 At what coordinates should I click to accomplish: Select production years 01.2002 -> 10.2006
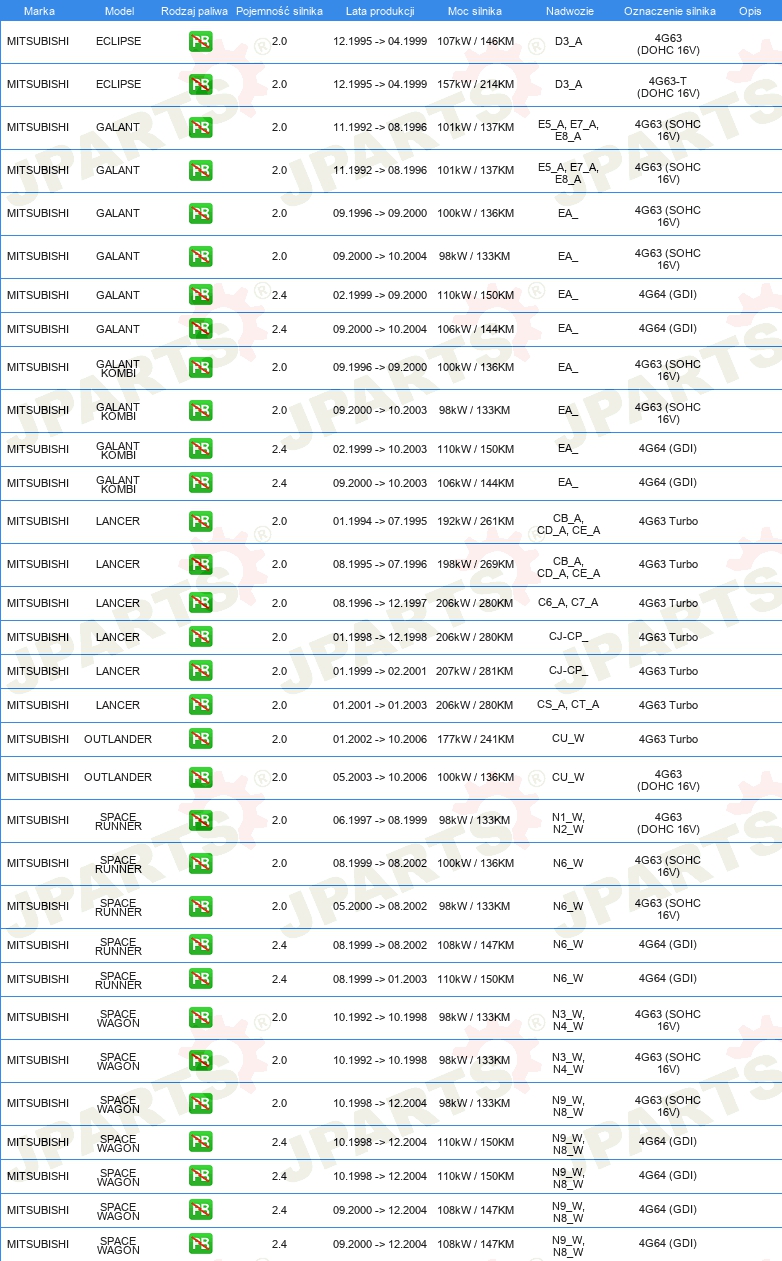point(380,739)
